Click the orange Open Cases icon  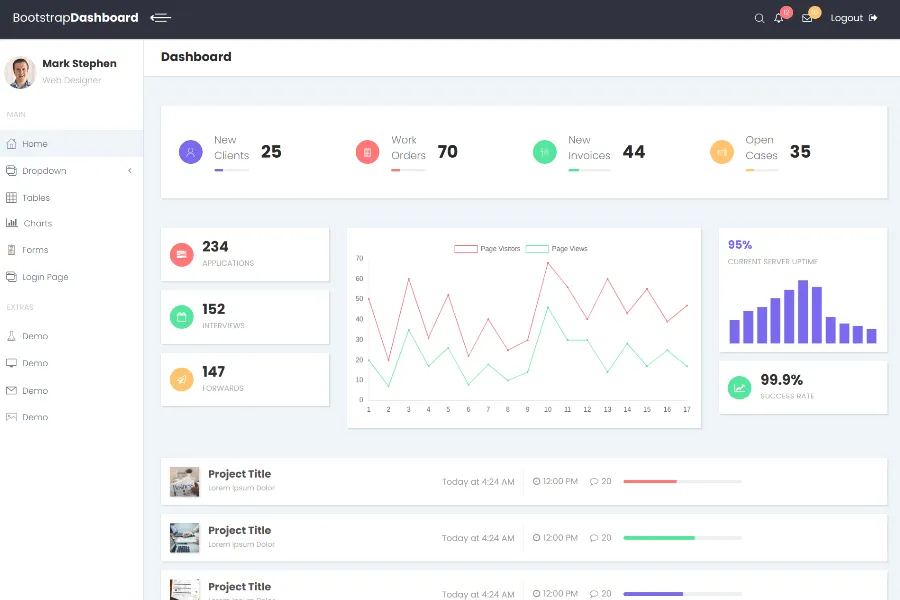tap(722, 152)
